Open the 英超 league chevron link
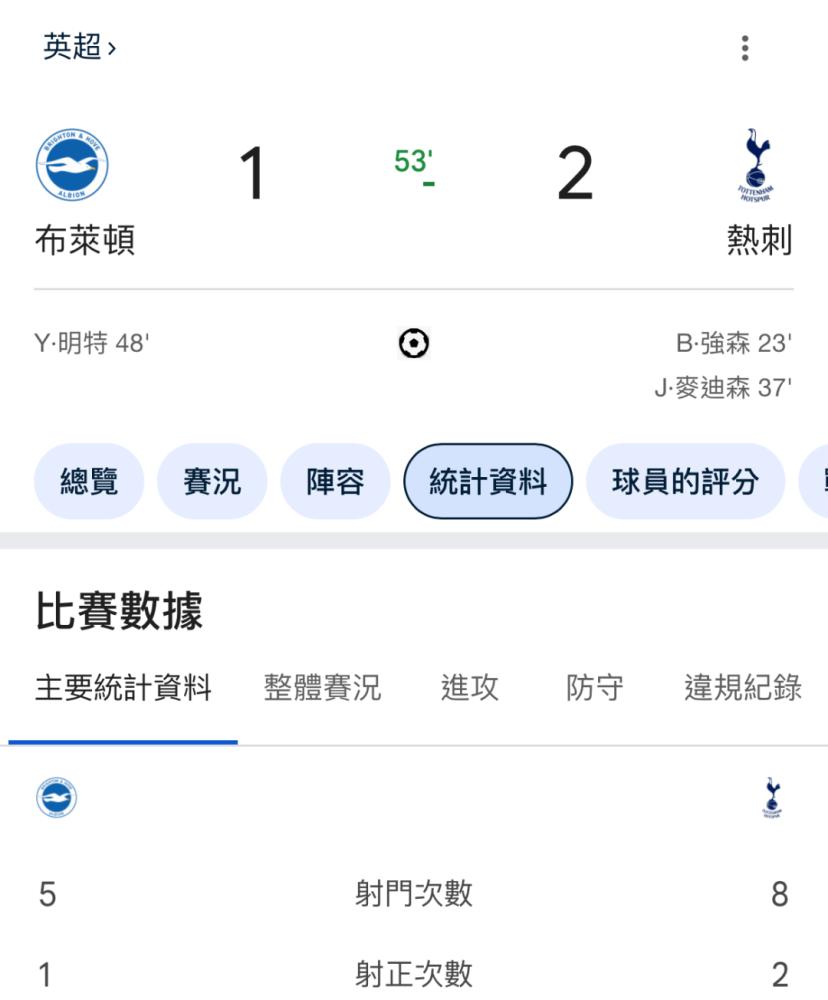 pyautogui.click(x=80, y=47)
